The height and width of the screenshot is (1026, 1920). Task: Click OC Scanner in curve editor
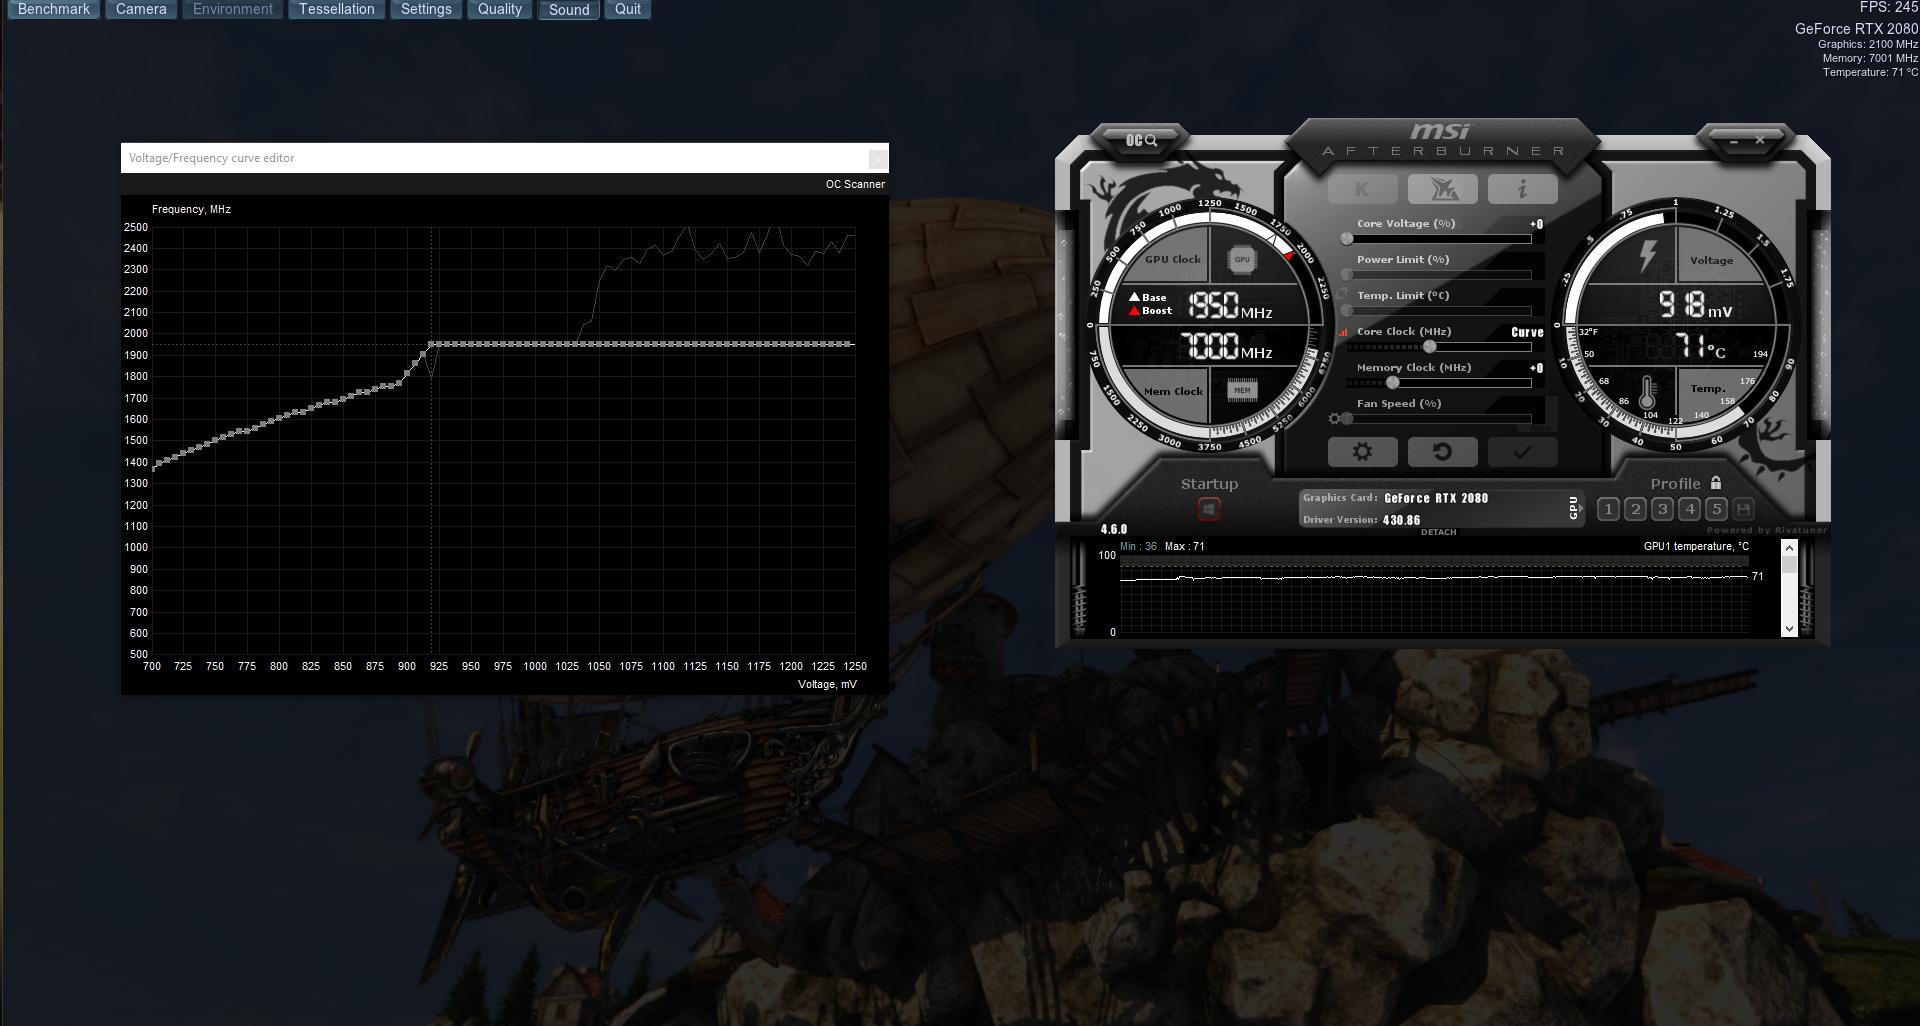point(854,184)
